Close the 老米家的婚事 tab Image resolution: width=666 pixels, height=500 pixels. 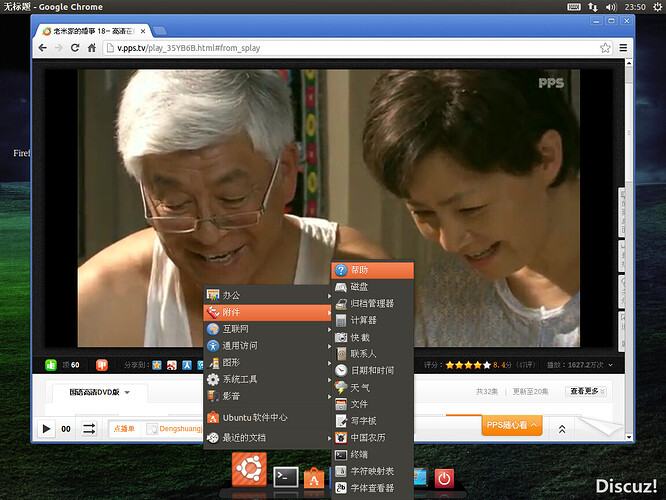(143, 31)
